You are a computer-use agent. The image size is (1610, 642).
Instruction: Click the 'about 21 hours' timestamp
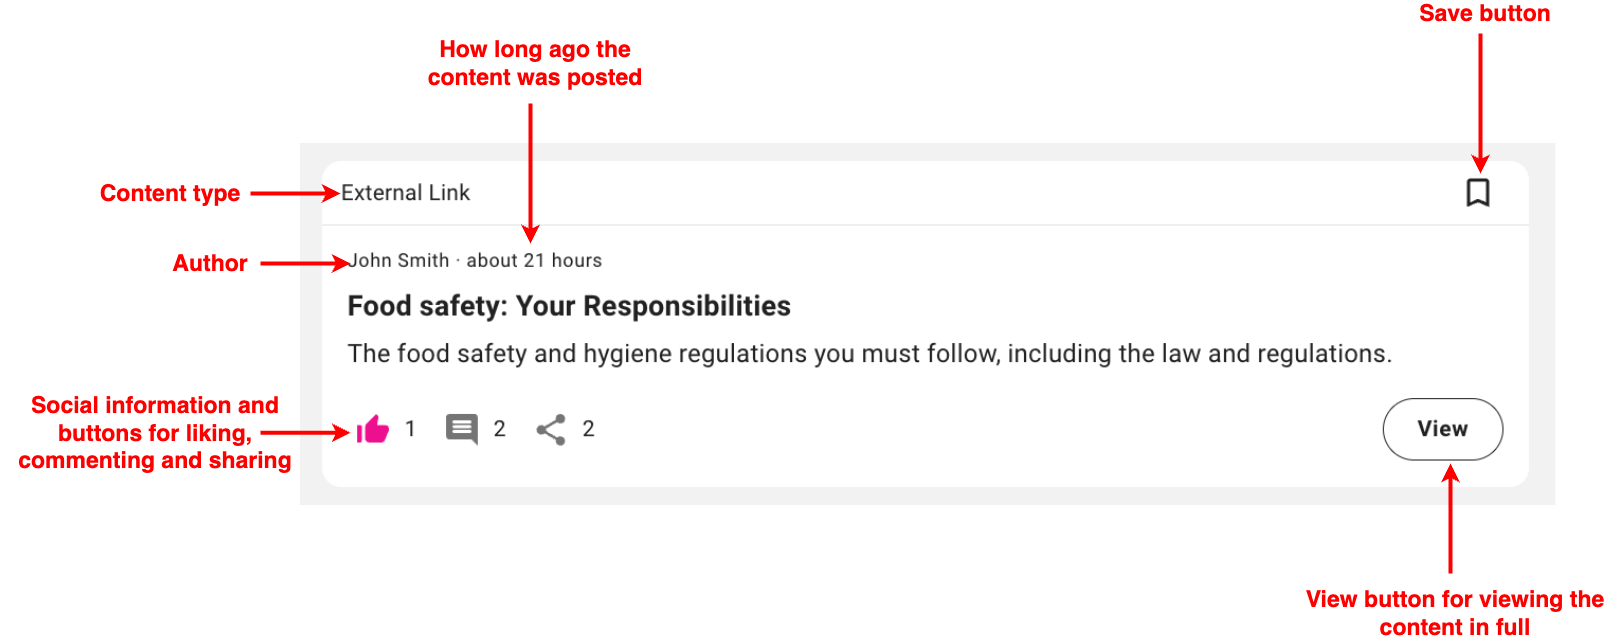point(534,261)
